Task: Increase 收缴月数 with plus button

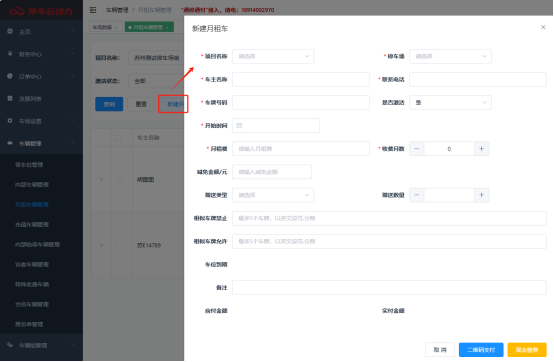Action: (x=481, y=149)
